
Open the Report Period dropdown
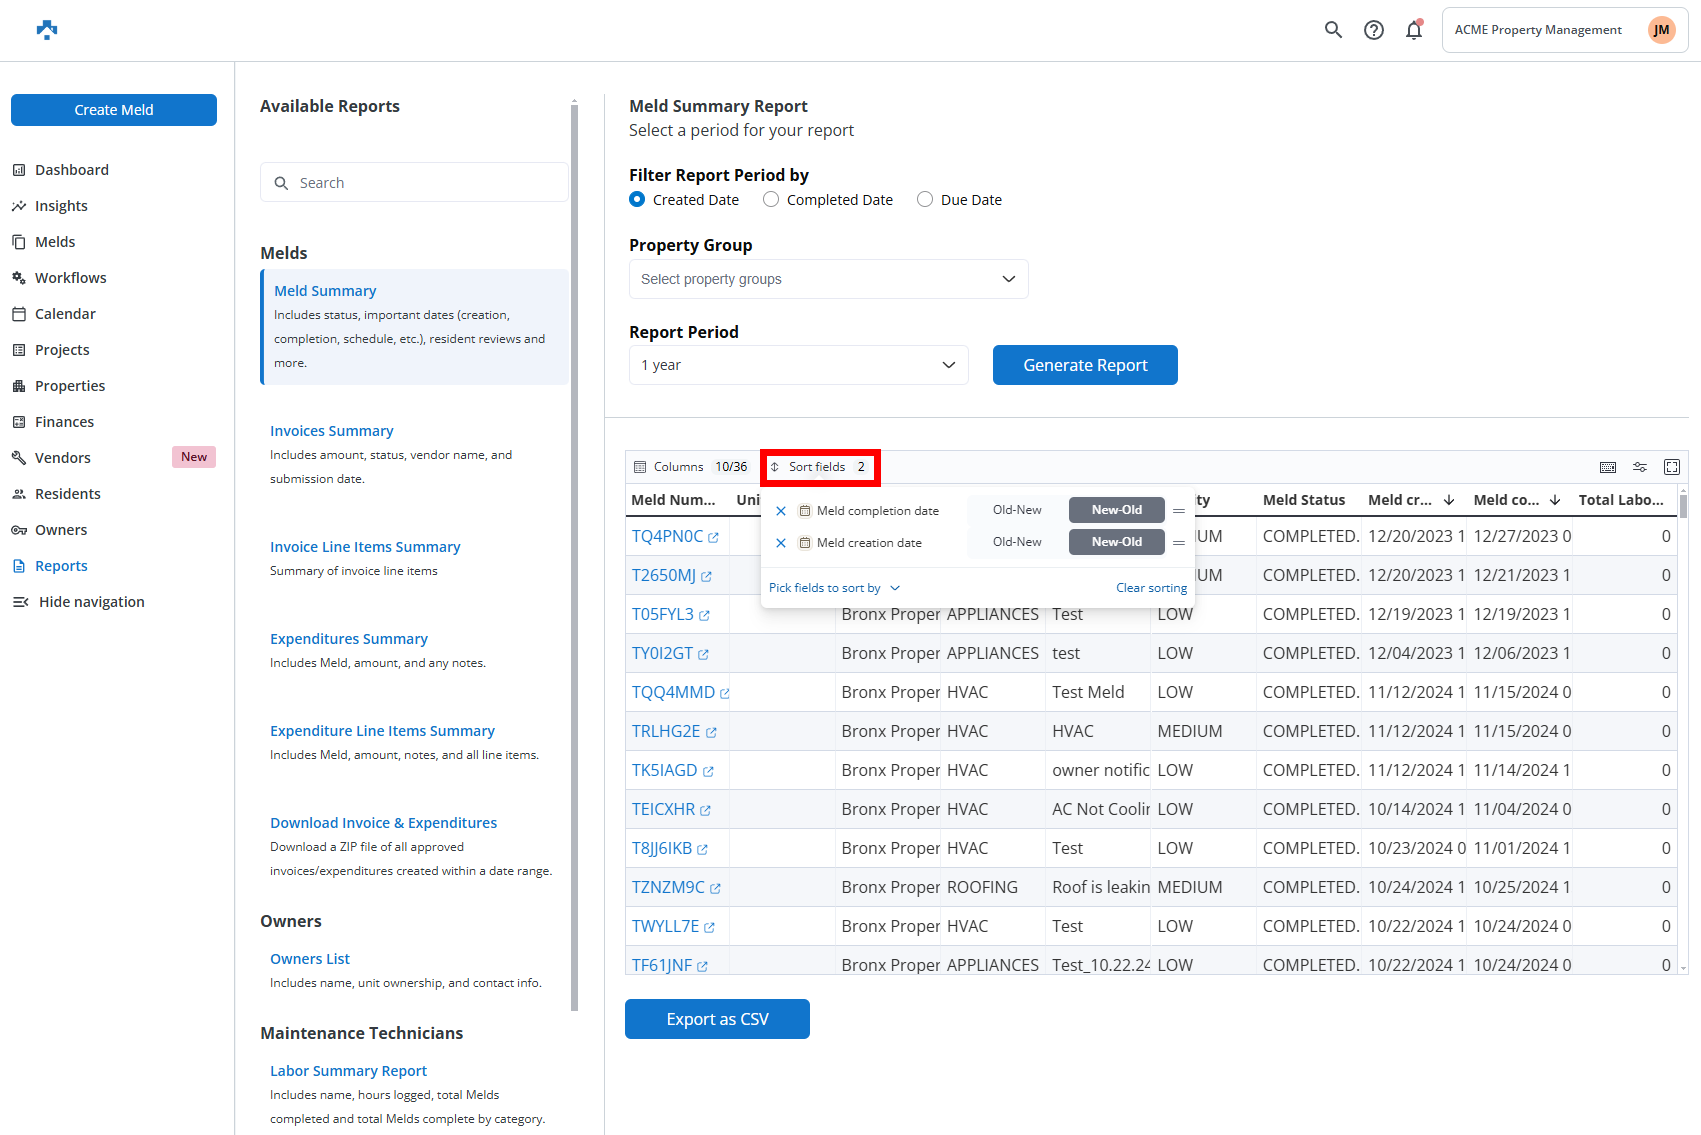[x=798, y=365]
